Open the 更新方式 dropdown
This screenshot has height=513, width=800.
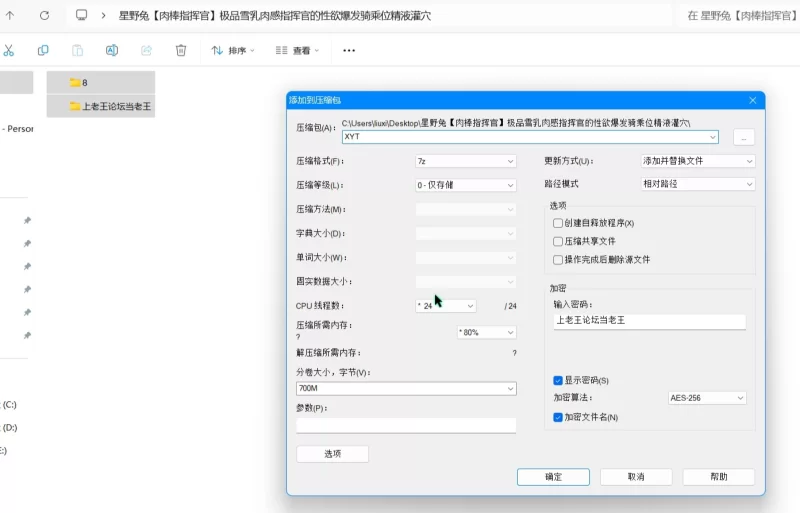coord(697,161)
